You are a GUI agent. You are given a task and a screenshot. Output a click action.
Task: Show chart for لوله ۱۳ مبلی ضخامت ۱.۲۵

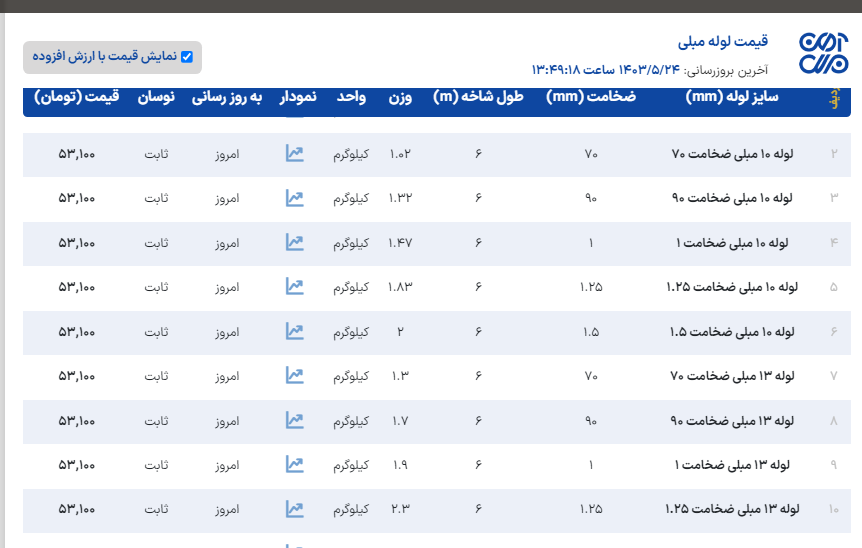coord(294,509)
